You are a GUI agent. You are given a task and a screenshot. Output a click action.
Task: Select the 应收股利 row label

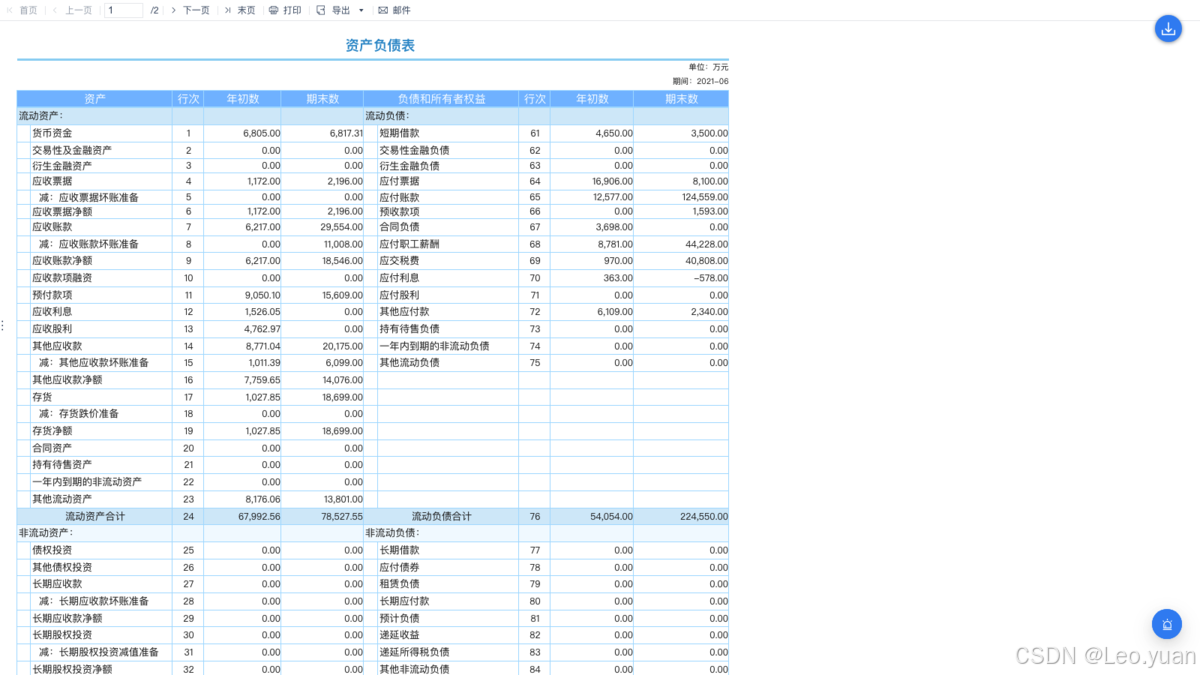point(52,329)
